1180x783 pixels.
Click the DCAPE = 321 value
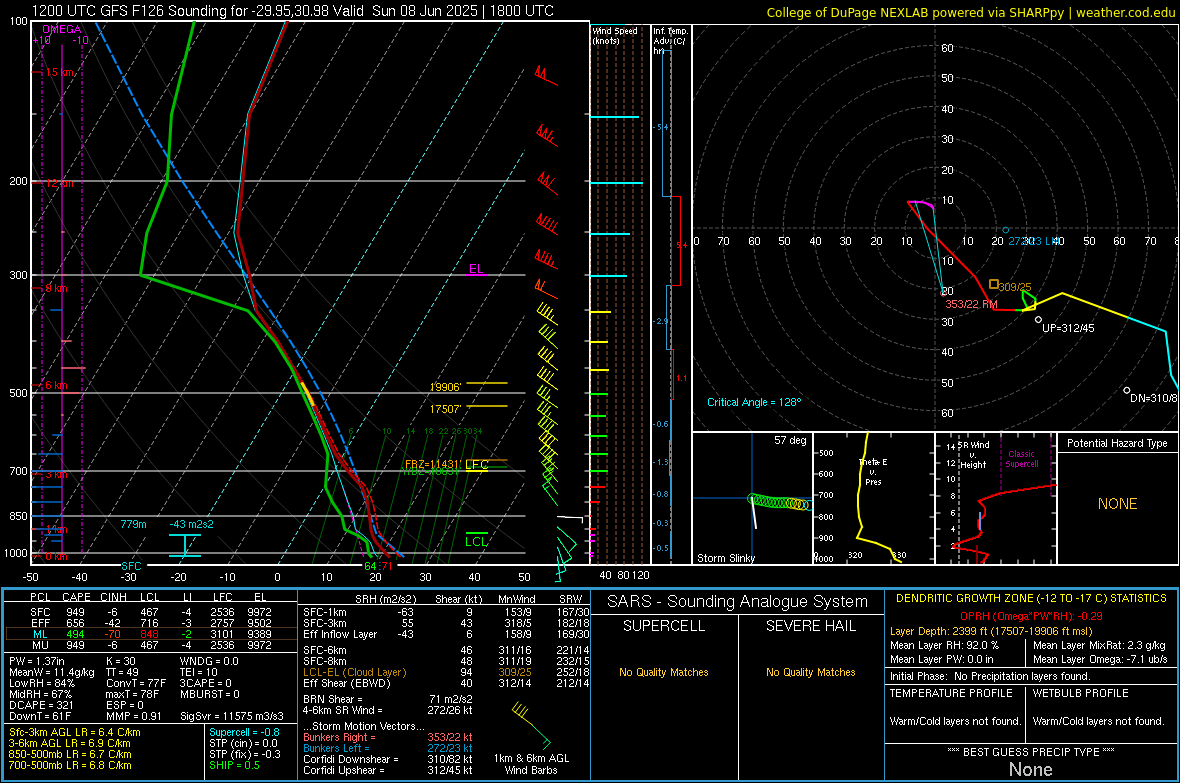click(41, 705)
